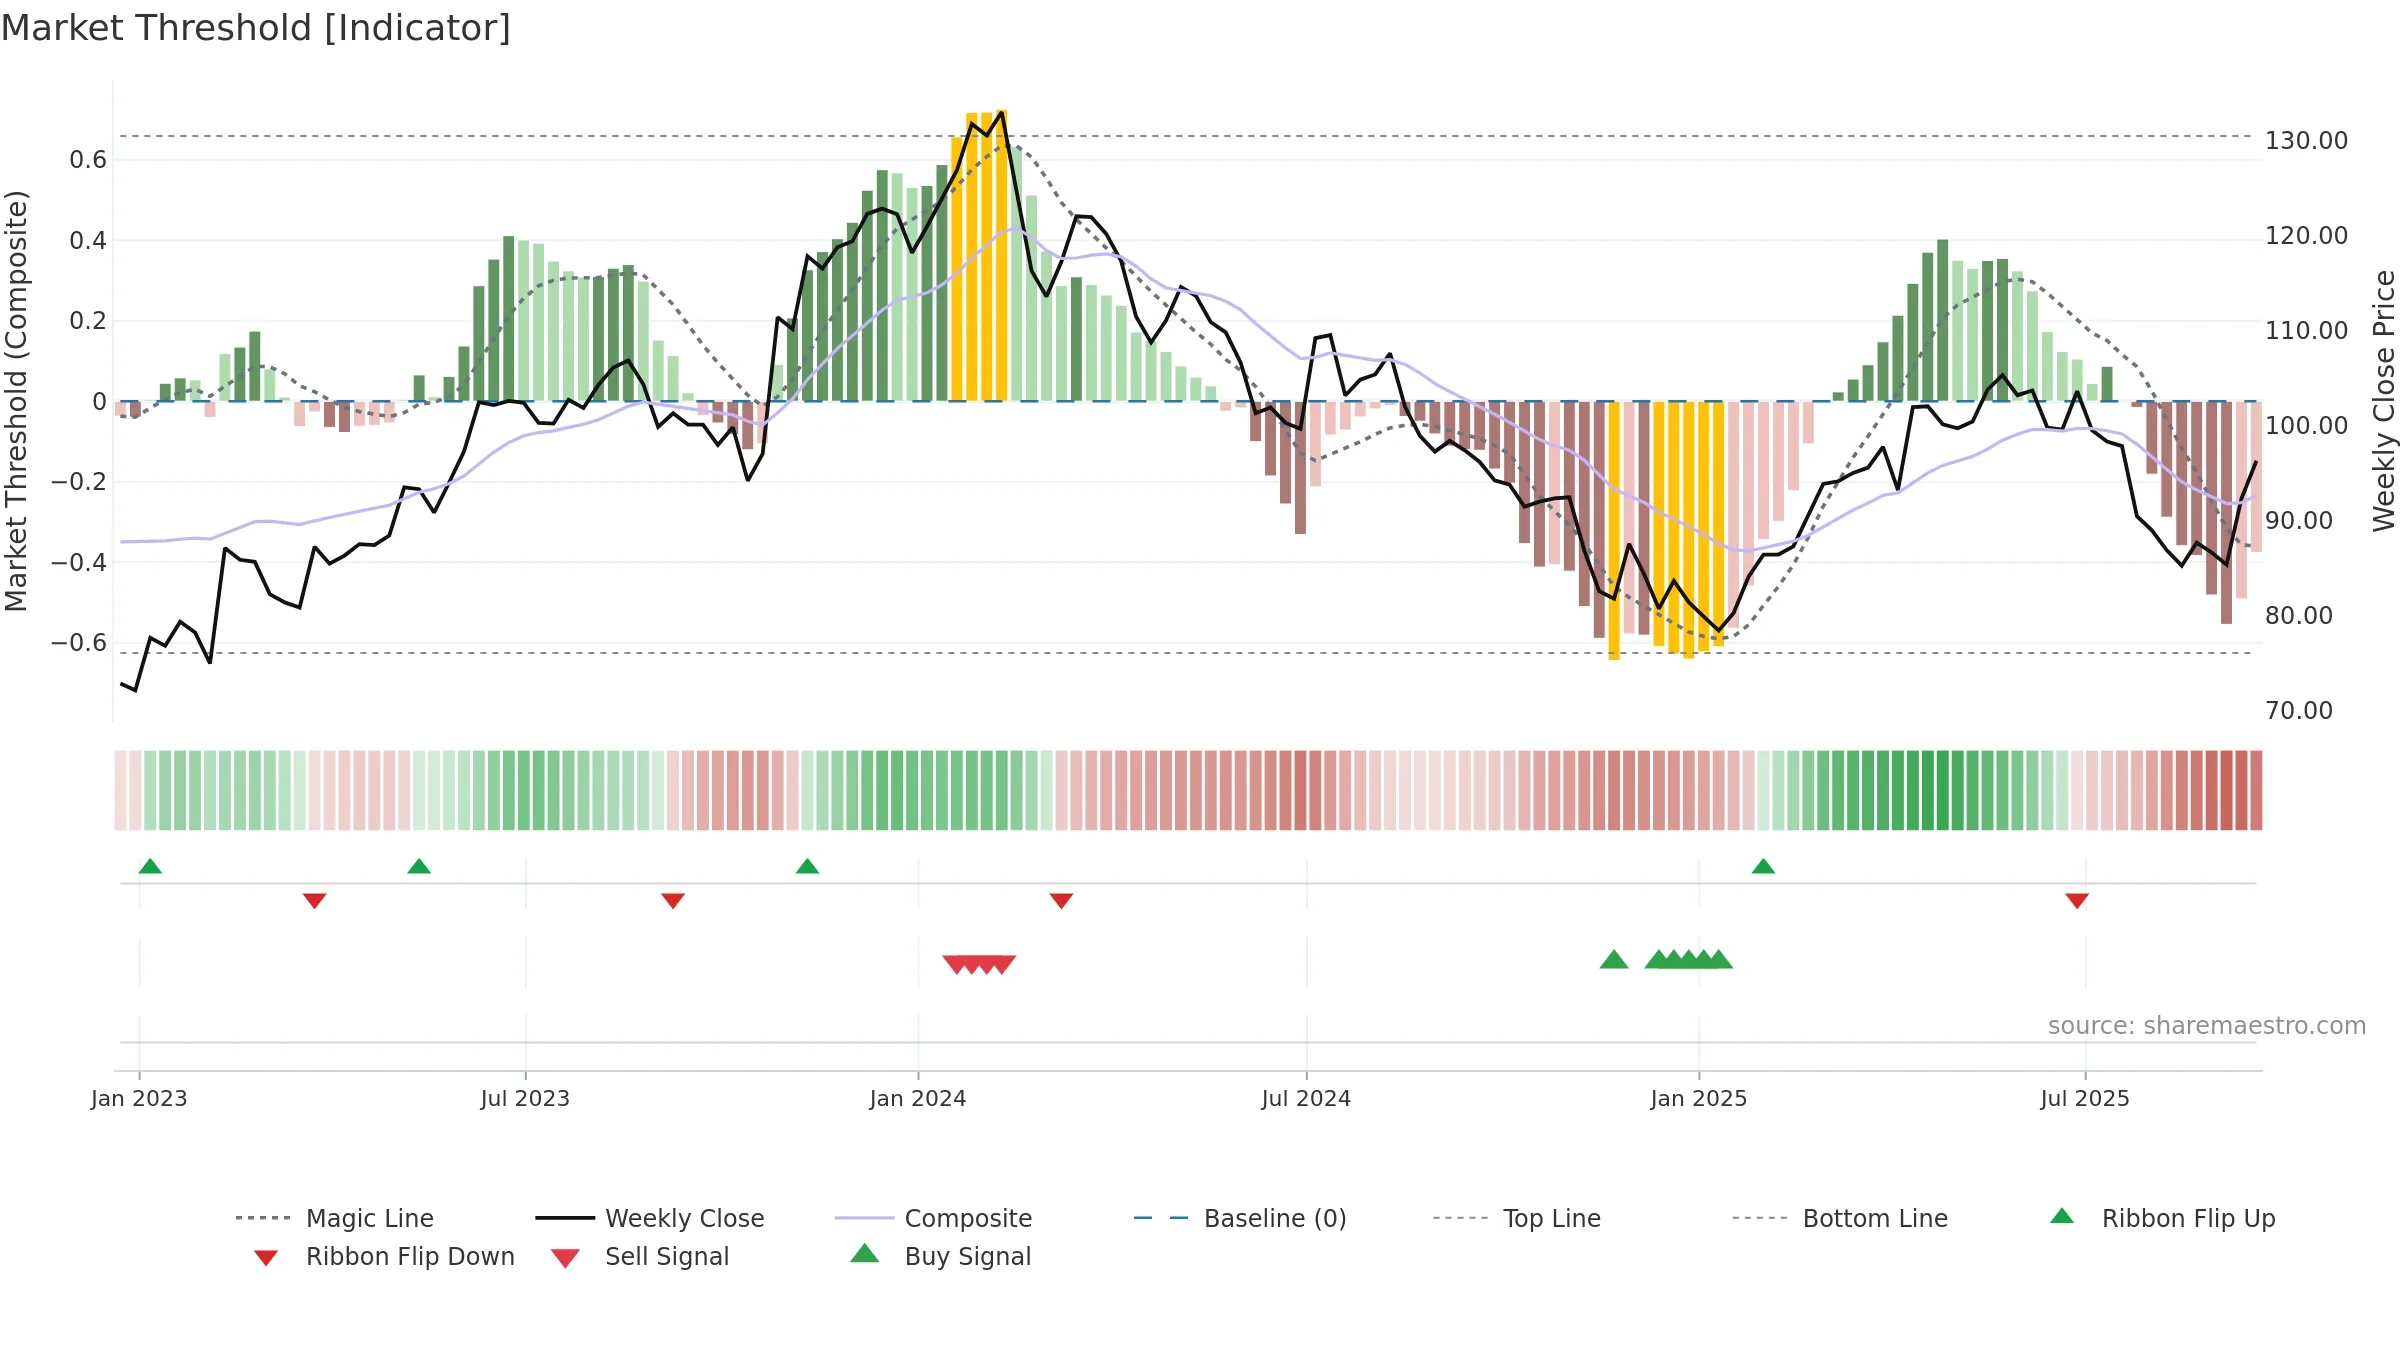Click the Jul 2023 x-axis label

[525, 1099]
